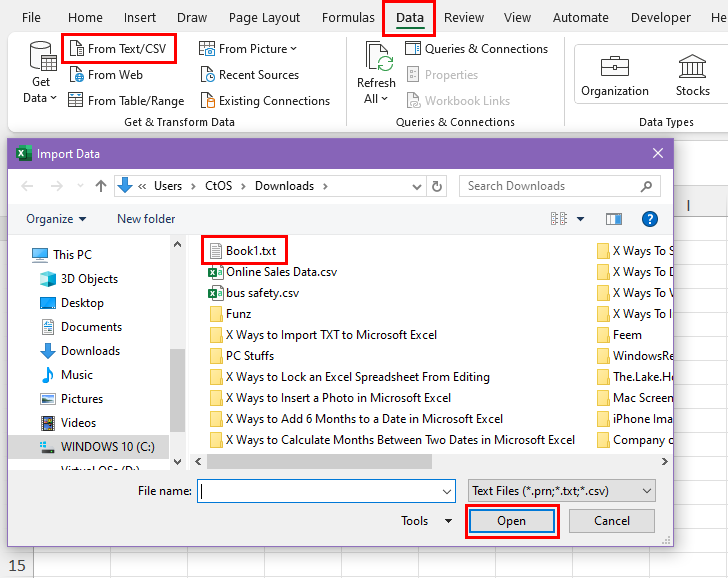Viewport: 728px width, 578px height.
Task: Click the change view icon
Action: [x=559, y=219]
